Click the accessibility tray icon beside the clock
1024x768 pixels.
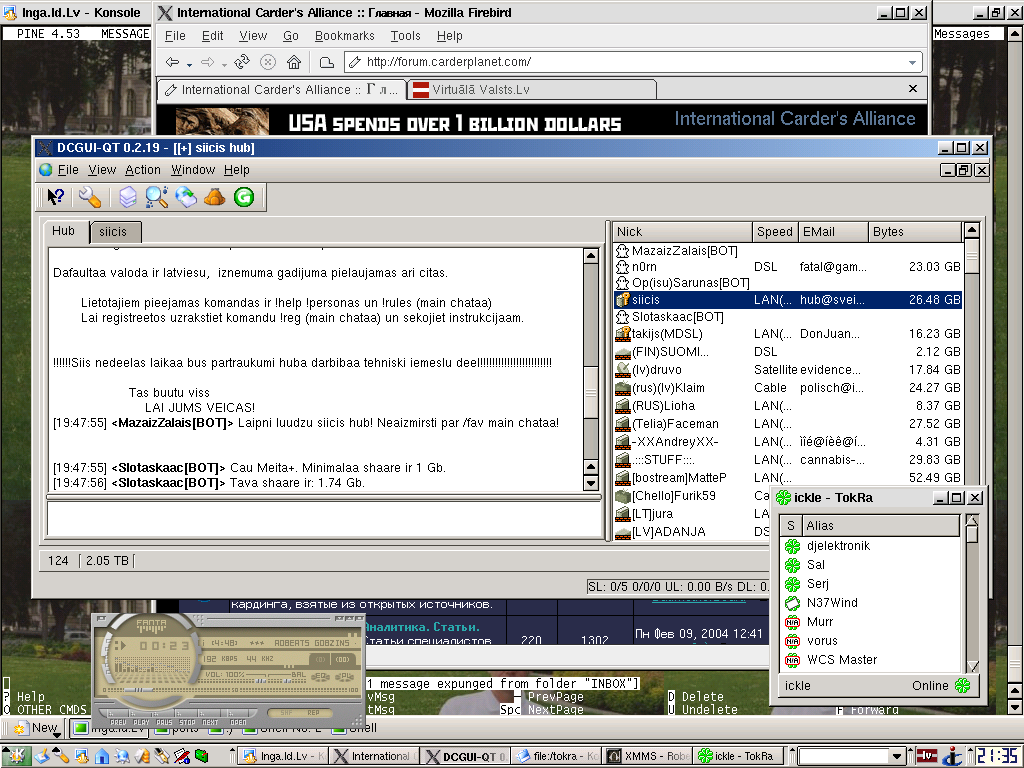pos(954,756)
